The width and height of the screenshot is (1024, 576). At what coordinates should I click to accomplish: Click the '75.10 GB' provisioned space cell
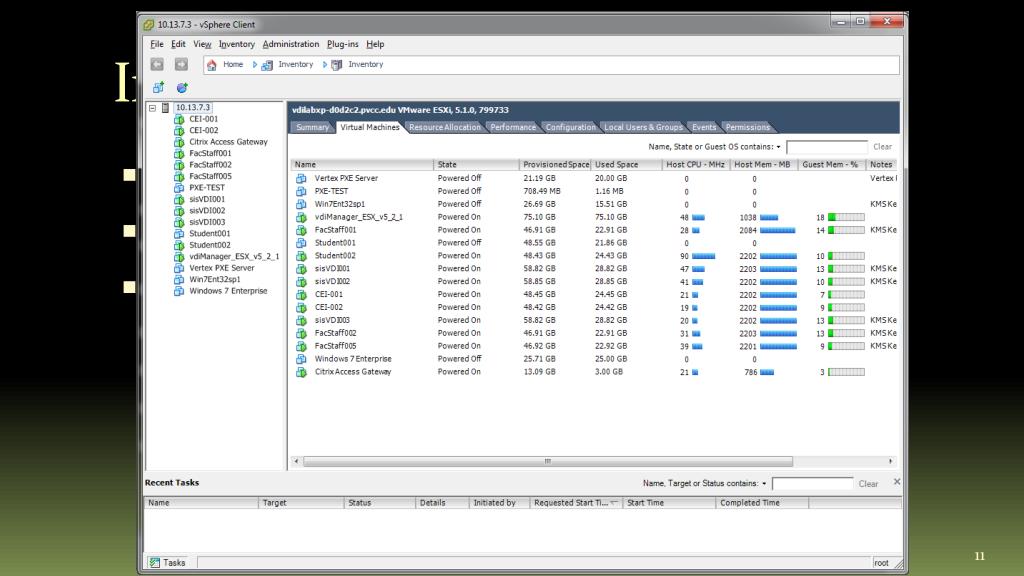539,217
